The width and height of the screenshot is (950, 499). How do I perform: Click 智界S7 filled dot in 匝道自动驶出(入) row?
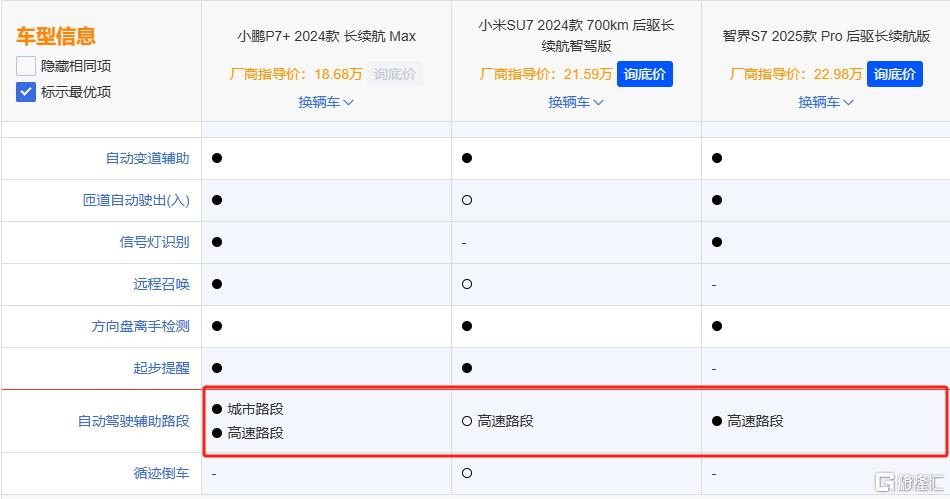click(x=717, y=200)
